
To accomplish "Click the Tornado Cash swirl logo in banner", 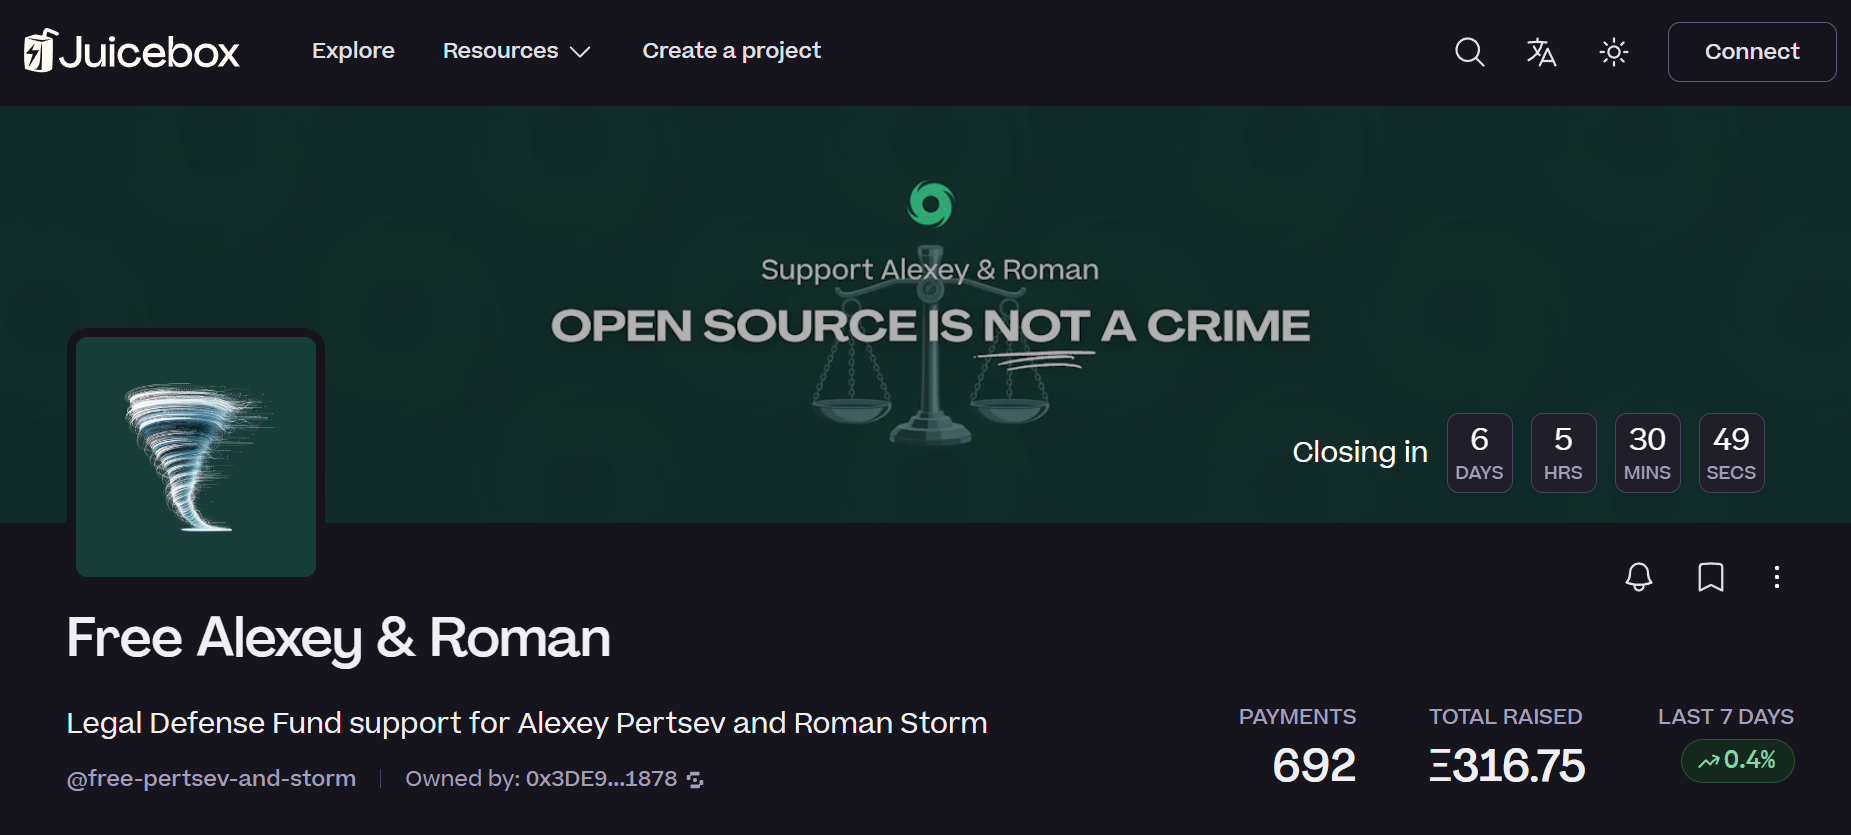I will coord(930,204).
